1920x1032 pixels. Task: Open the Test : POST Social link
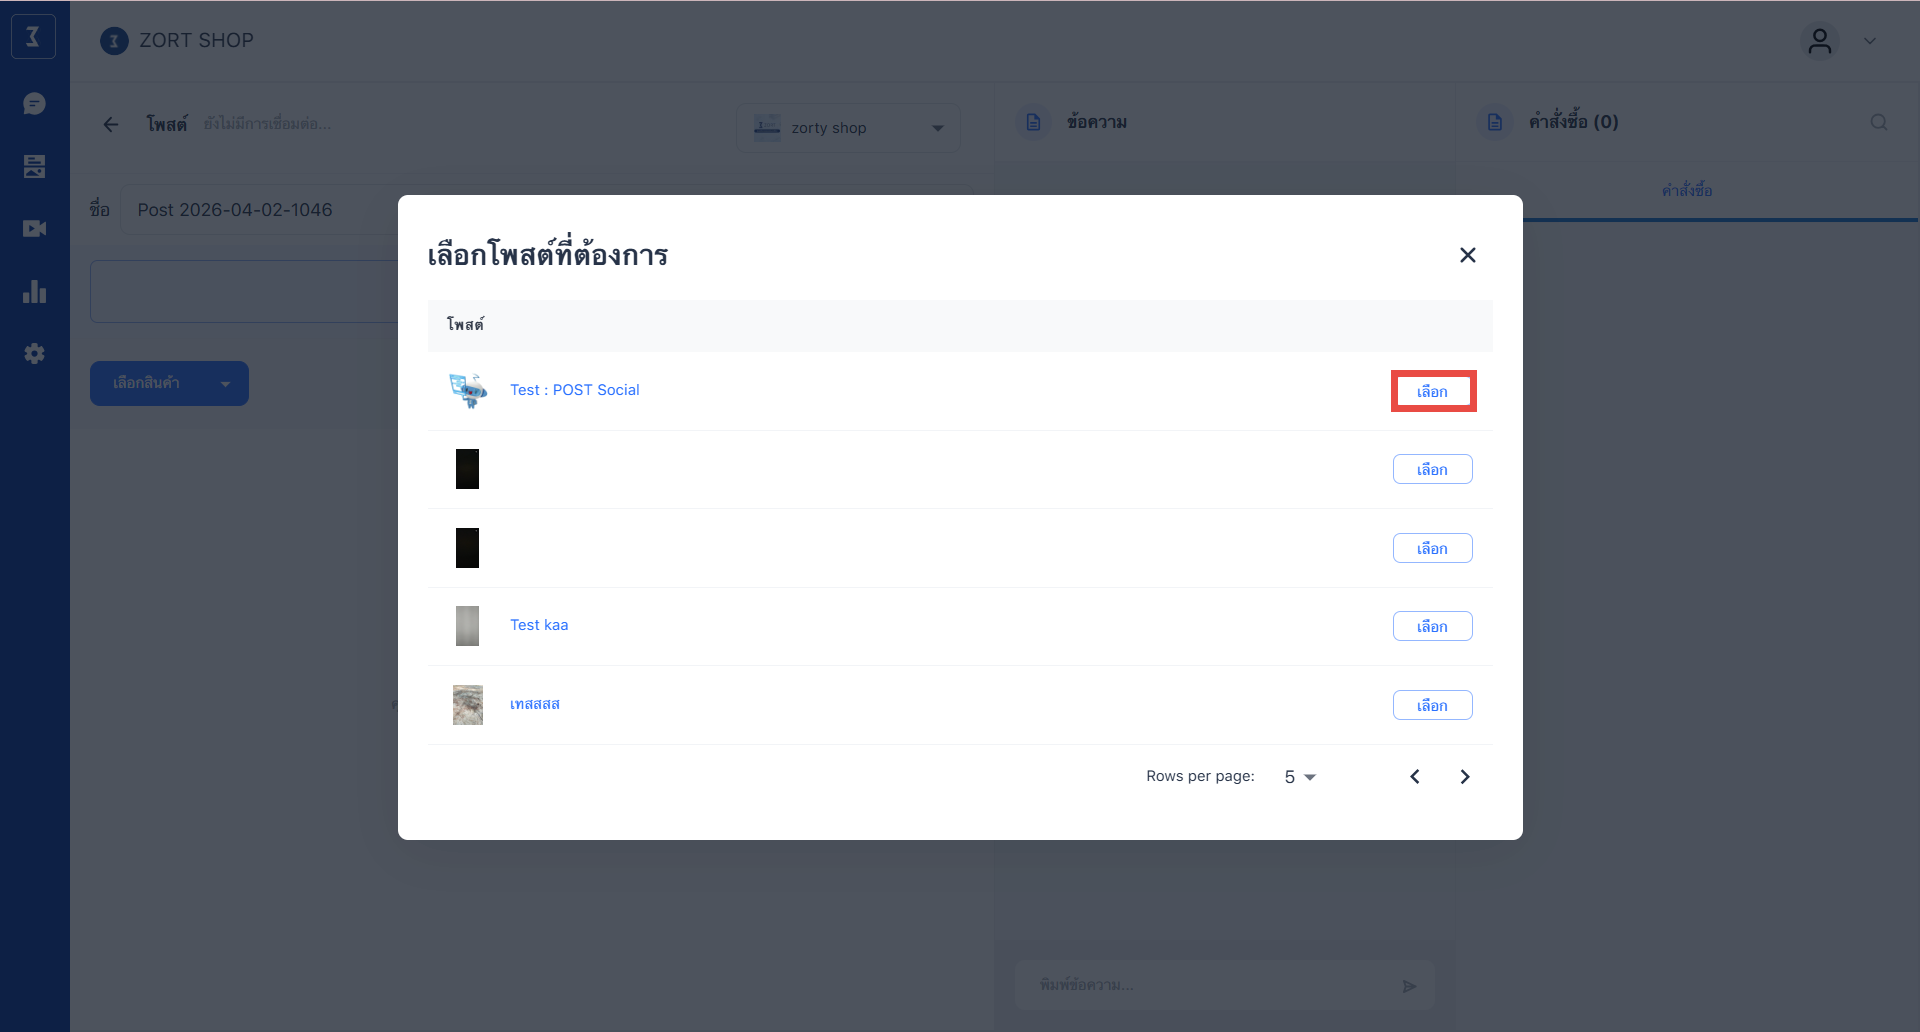coord(574,390)
